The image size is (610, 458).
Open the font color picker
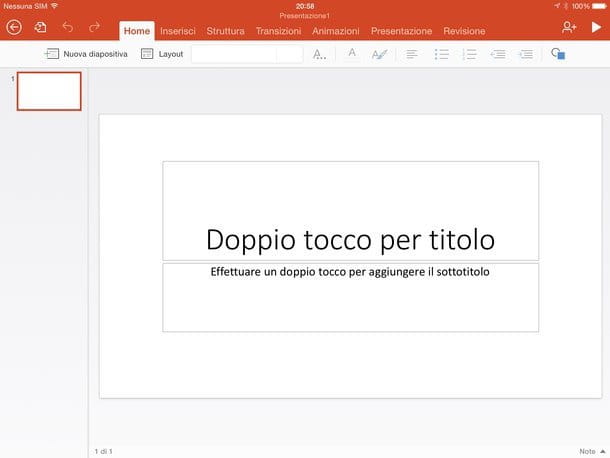[x=352, y=54]
